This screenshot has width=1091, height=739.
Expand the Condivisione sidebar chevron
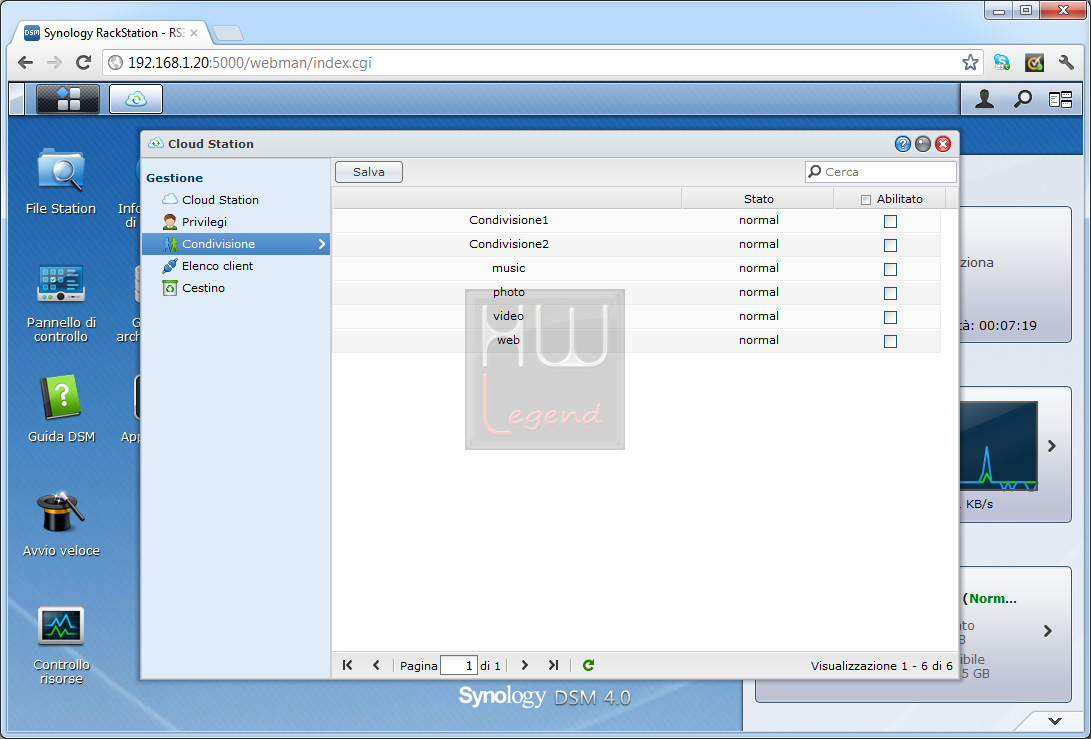coord(321,244)
